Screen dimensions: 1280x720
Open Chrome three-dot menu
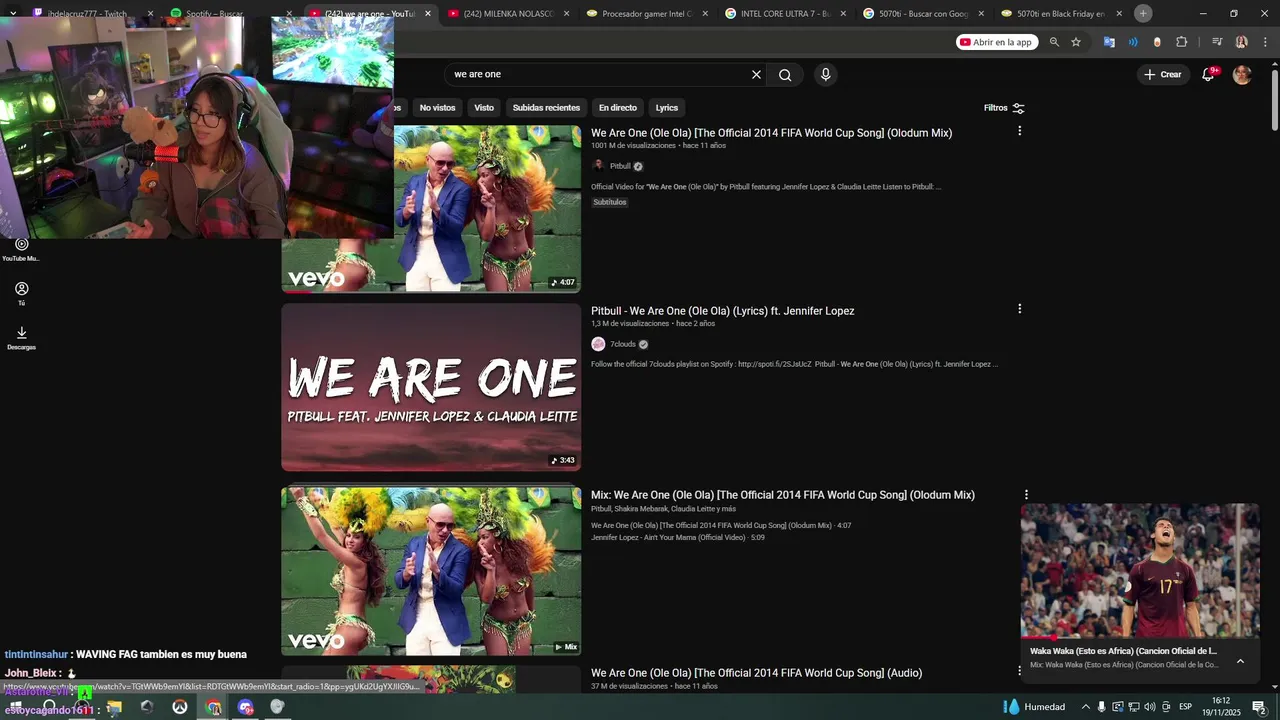pos(1264,42)
